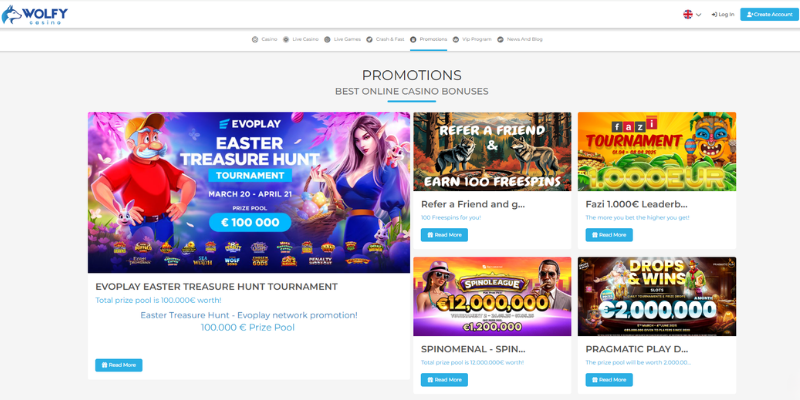Screen dimensions: 800x400
Task: Click the Live Games nav icon
Action: (327, 39)
